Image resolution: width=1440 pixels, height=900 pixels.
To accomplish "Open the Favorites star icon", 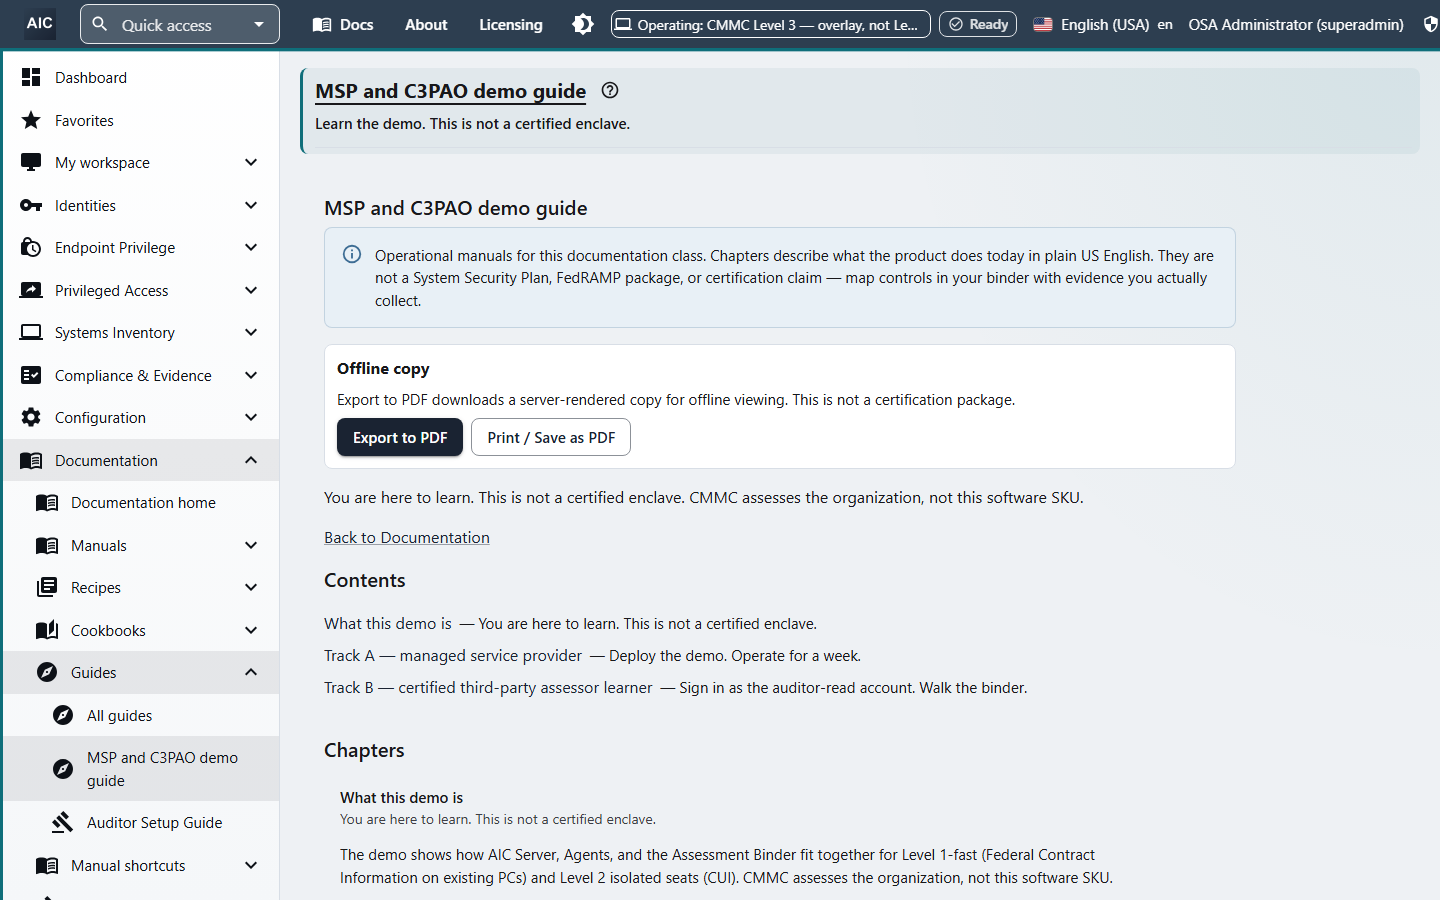I will click(x=31, y=120).
